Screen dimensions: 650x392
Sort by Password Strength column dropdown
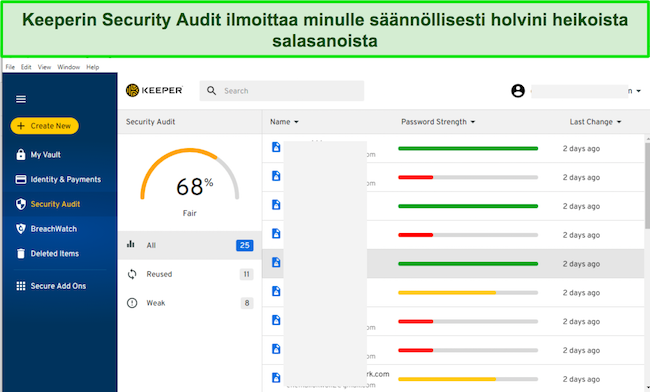tap(438, 122)
